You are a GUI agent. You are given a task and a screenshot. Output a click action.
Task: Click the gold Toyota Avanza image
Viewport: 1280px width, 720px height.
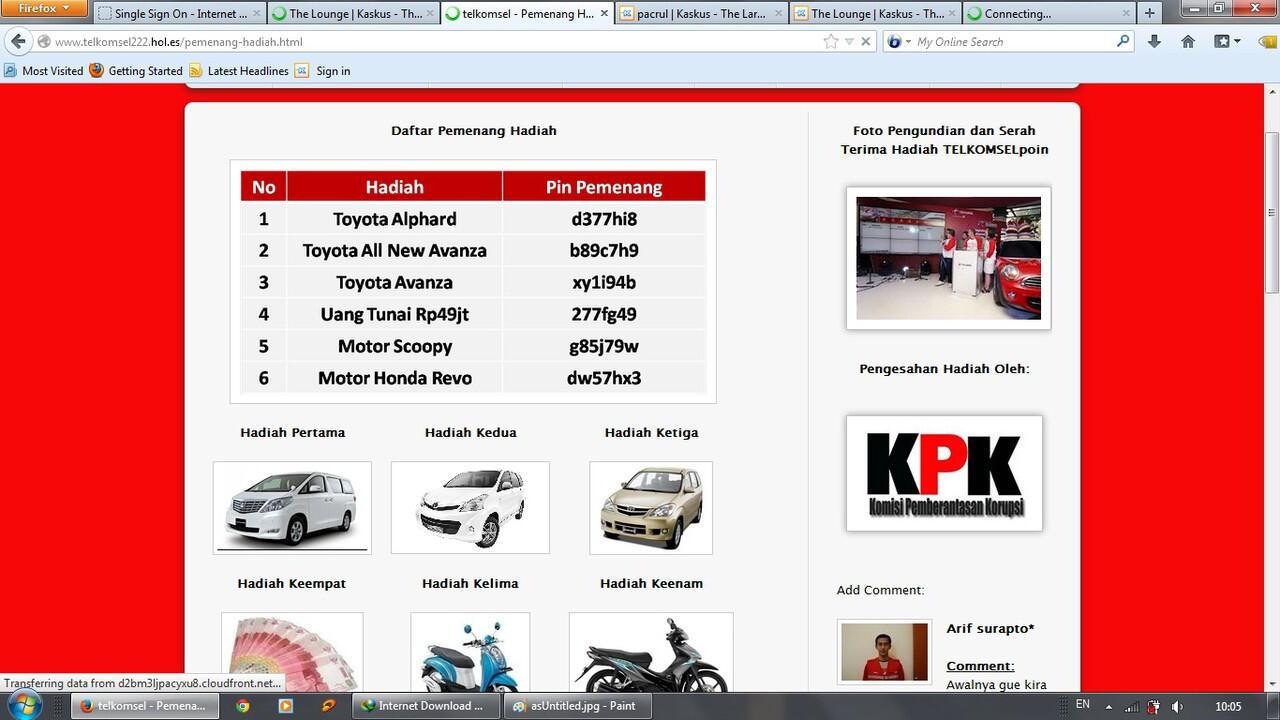point(651,507)
